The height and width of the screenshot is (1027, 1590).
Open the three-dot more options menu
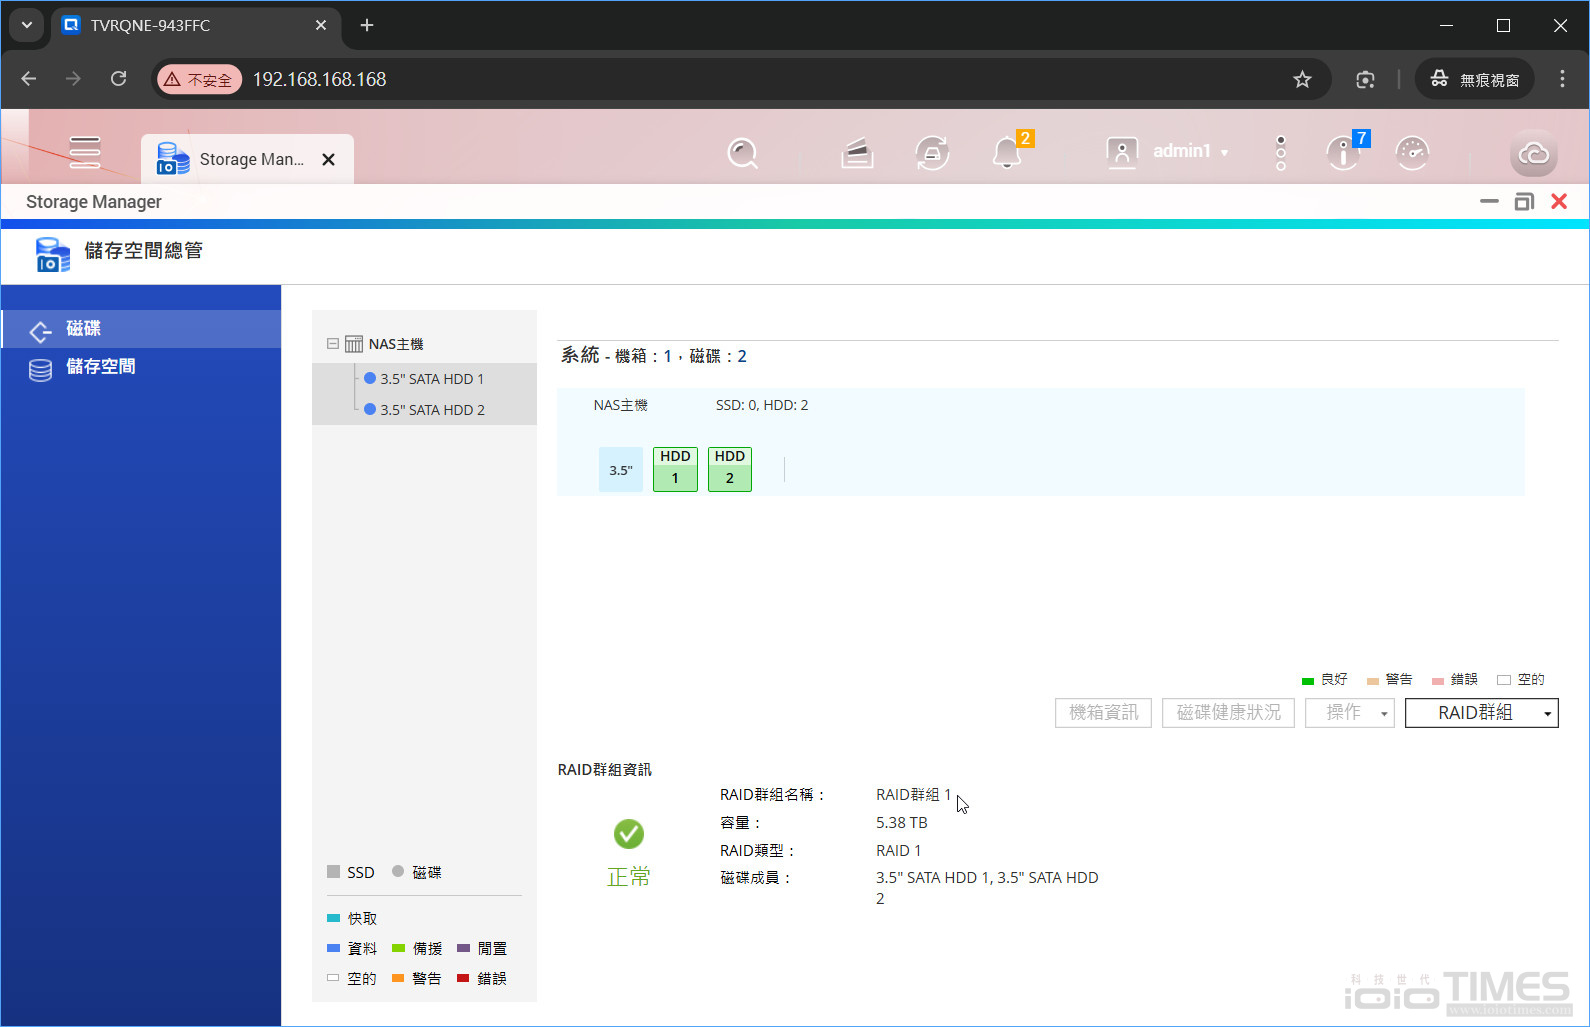[1280, 153]
